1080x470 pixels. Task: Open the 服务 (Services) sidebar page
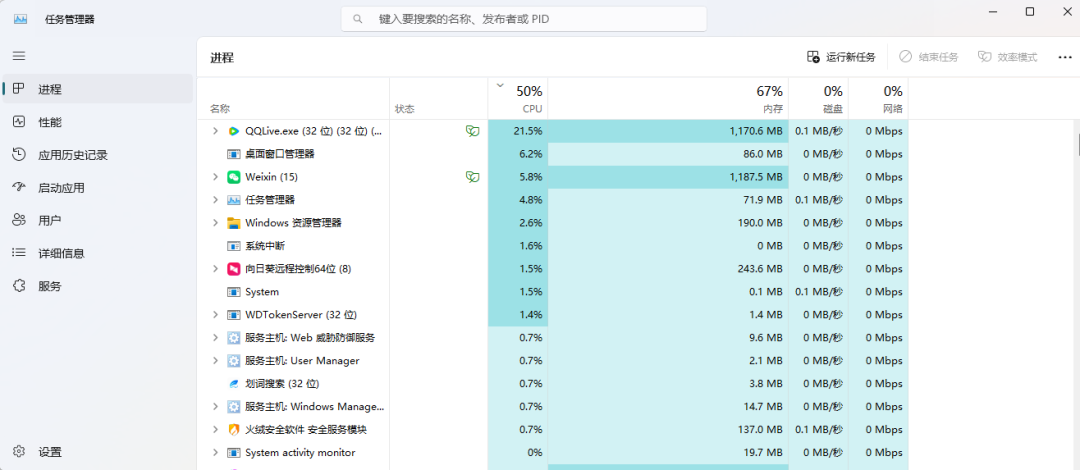tap(49, 286)
